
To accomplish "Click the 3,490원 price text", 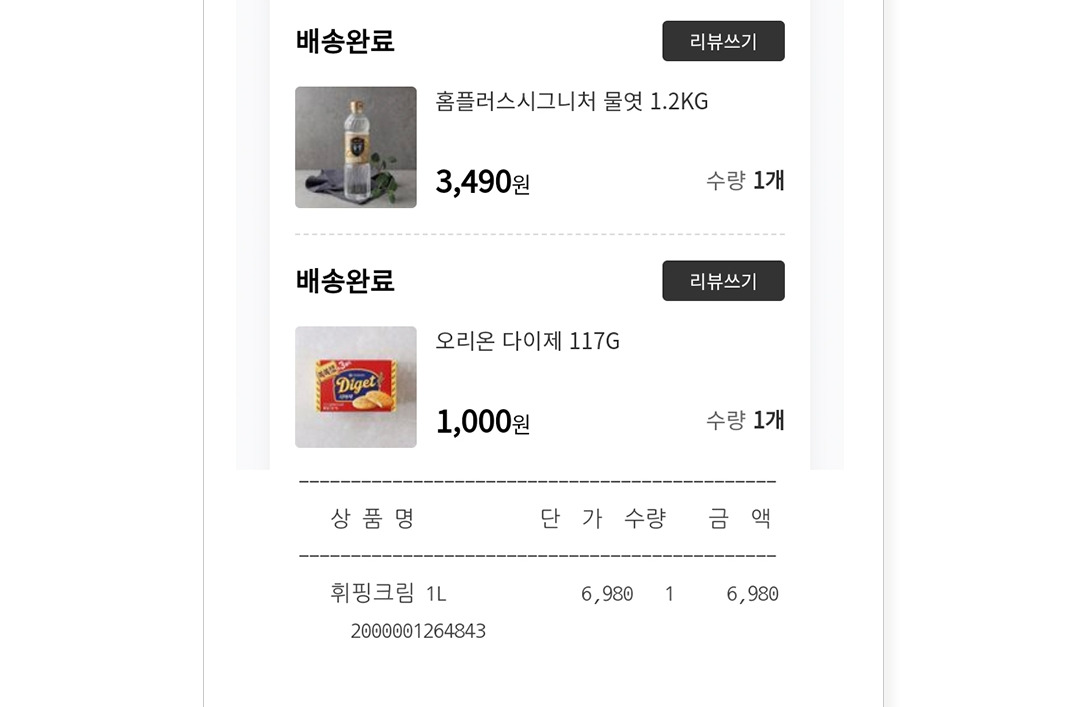I will point(482,181).
